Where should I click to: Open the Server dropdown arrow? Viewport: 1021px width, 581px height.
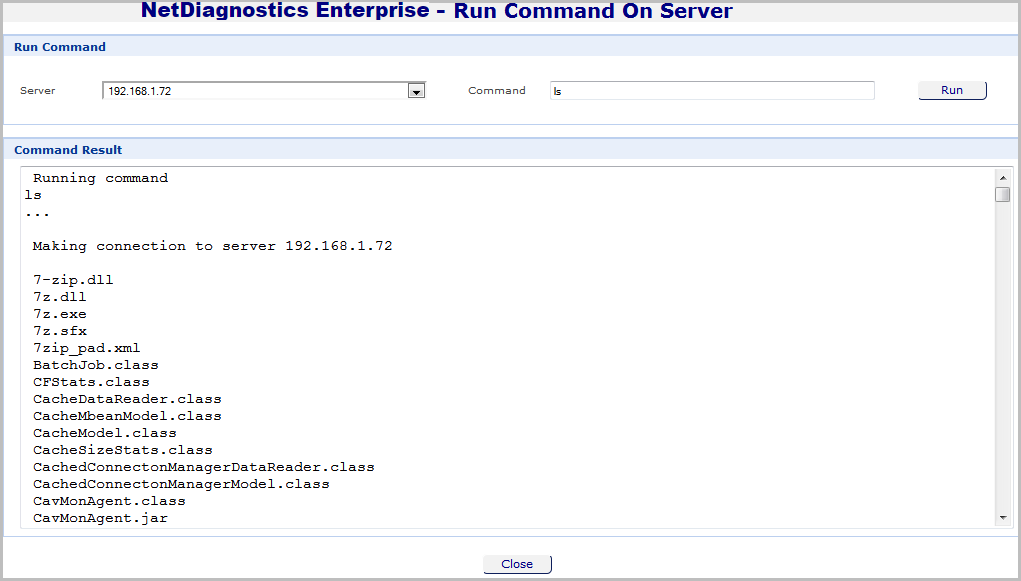pos(416,91)
